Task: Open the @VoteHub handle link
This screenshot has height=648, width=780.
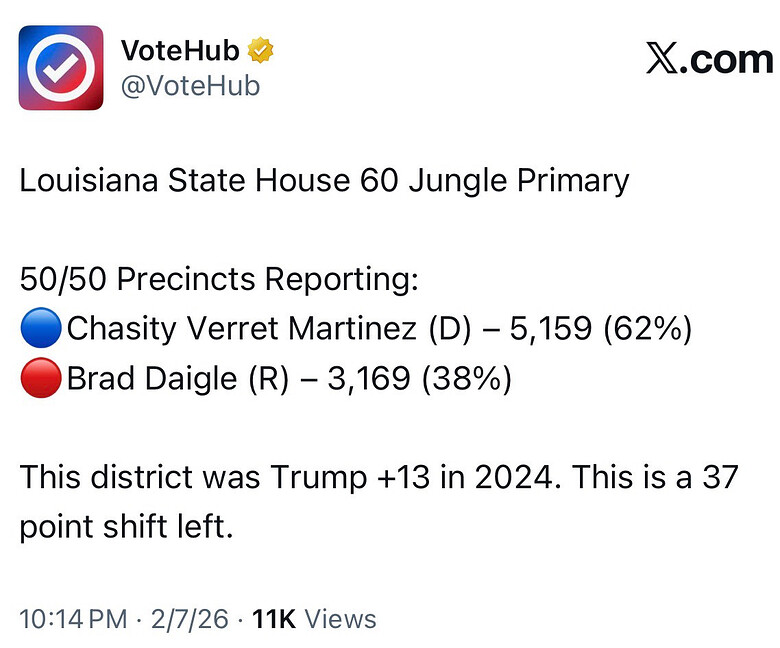Action: tap(190, 86)
